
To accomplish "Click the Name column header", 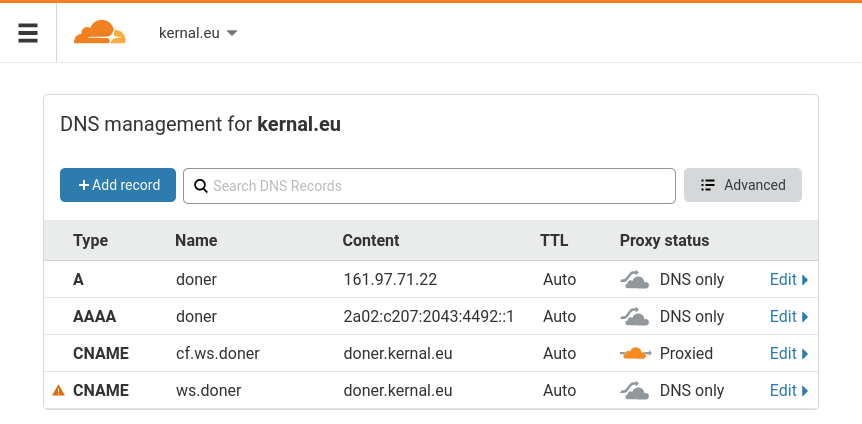I will [x=196, y=241].
